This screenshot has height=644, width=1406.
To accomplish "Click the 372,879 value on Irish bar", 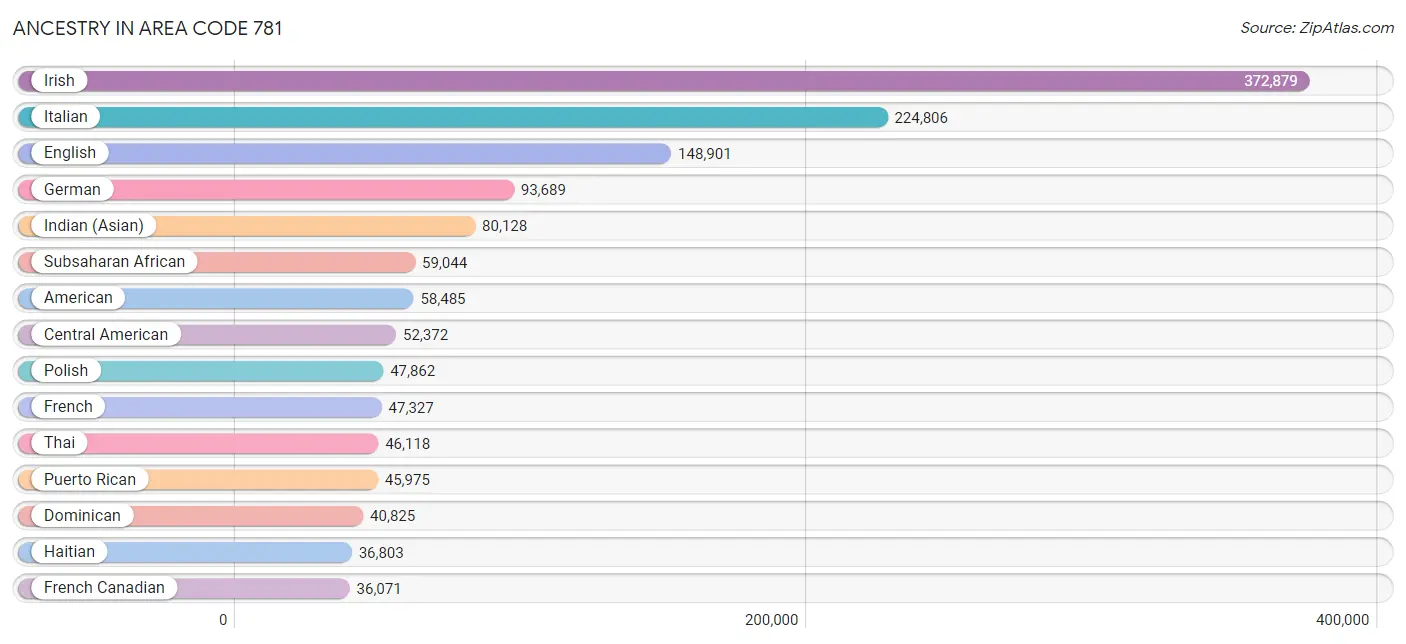I will click(x=1271, y=81).
